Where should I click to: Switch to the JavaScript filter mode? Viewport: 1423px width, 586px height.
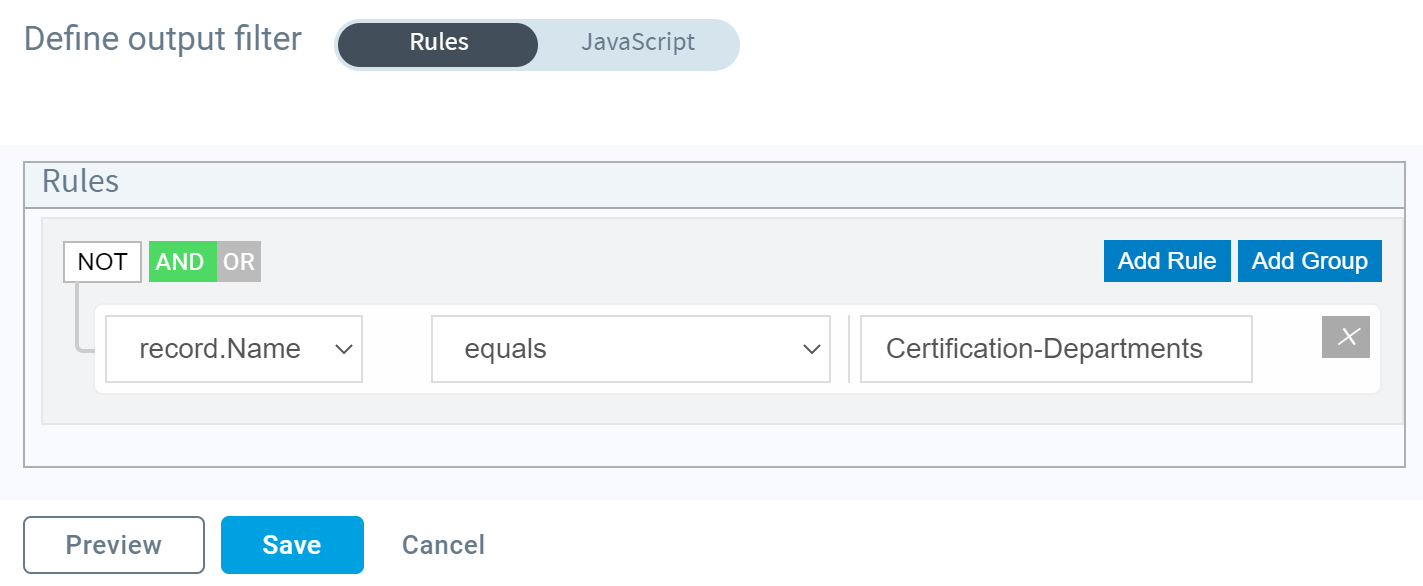click(638, 44)
